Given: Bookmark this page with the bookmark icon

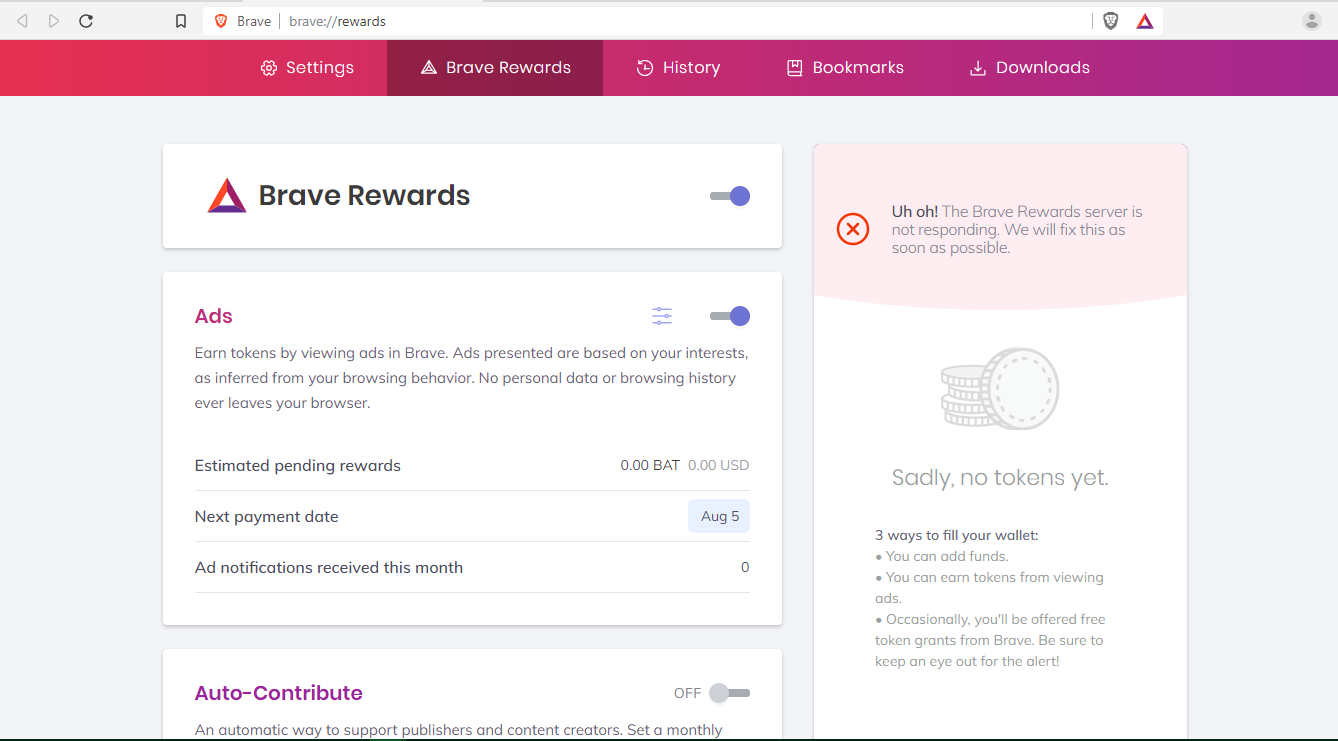Looking at the screenshot, I should click(181, 21).
